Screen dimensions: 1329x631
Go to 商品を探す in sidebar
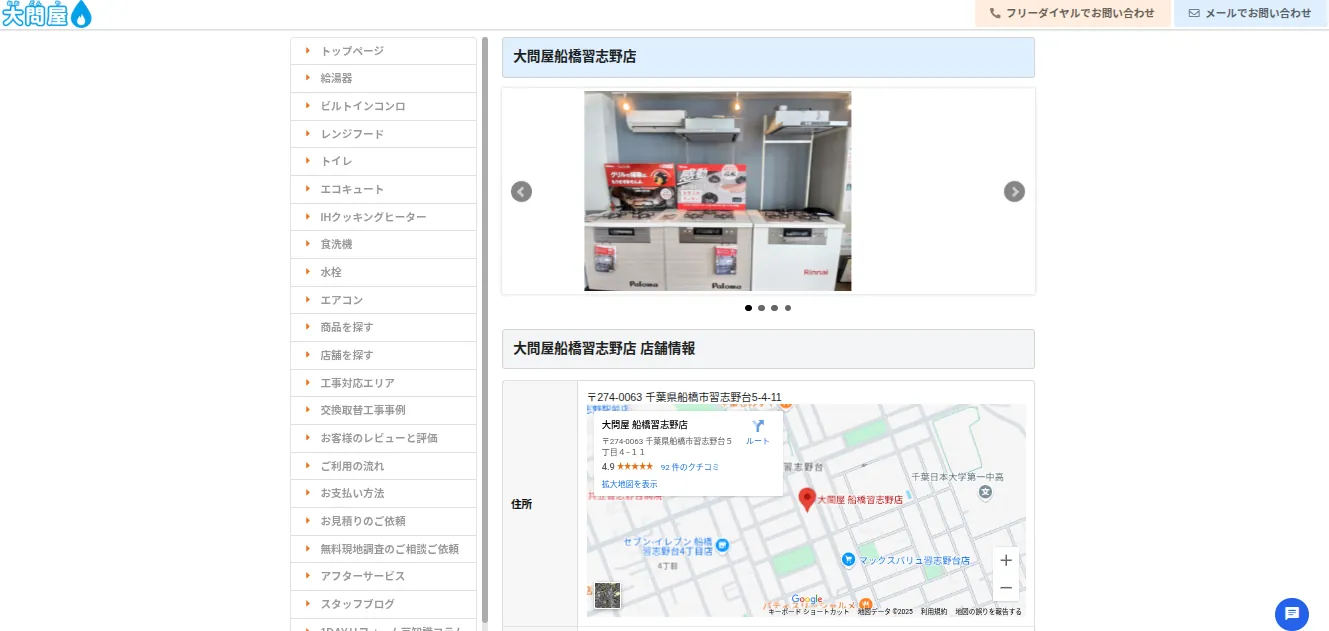coord(383,327)
